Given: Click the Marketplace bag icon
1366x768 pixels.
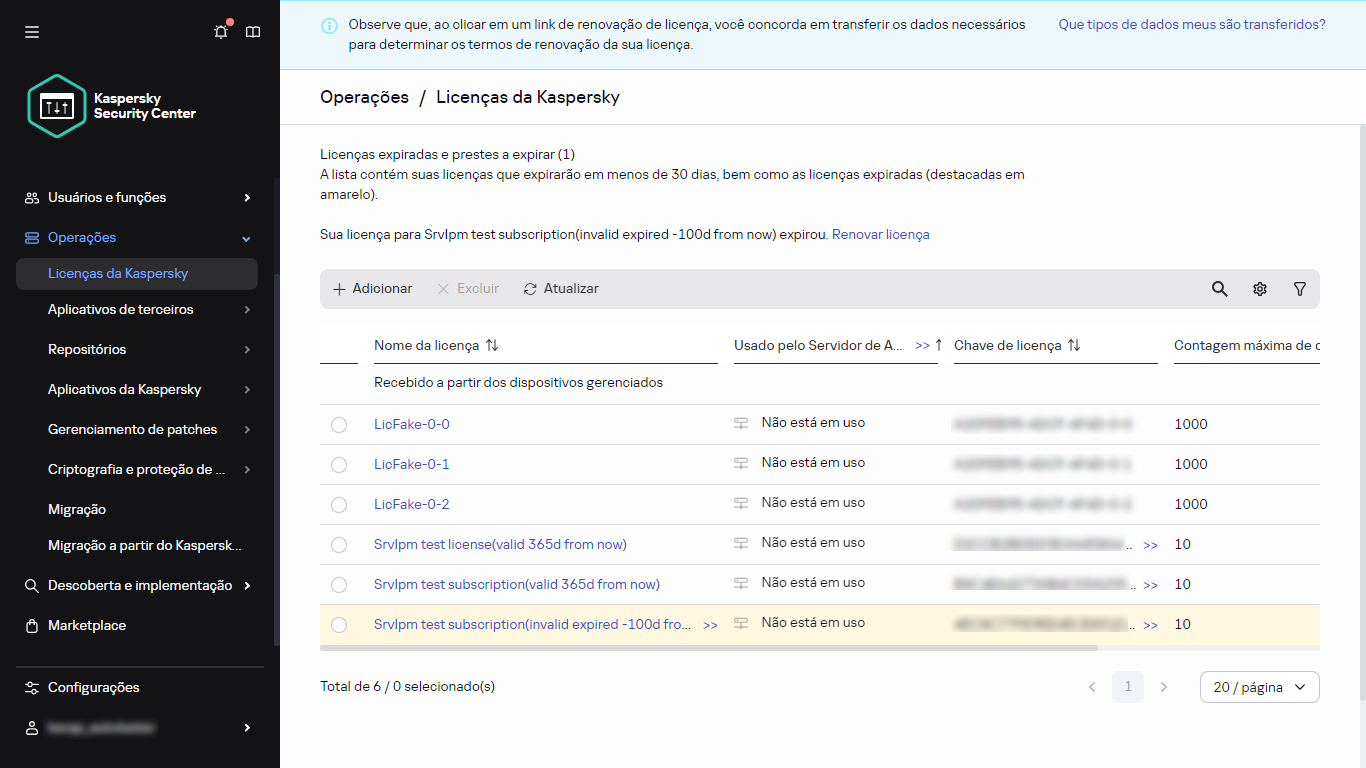Looking at the screenshot, I should (x=32, y=626).
